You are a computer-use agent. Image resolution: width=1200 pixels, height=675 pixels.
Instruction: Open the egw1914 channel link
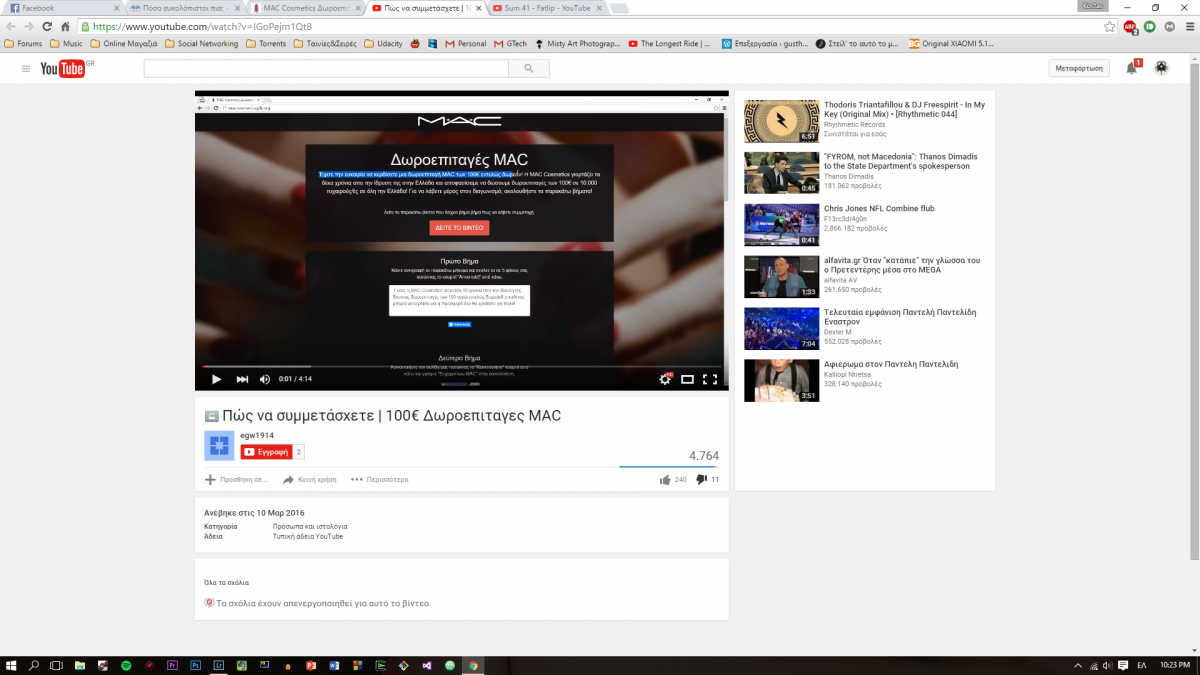tap(257, 436)
